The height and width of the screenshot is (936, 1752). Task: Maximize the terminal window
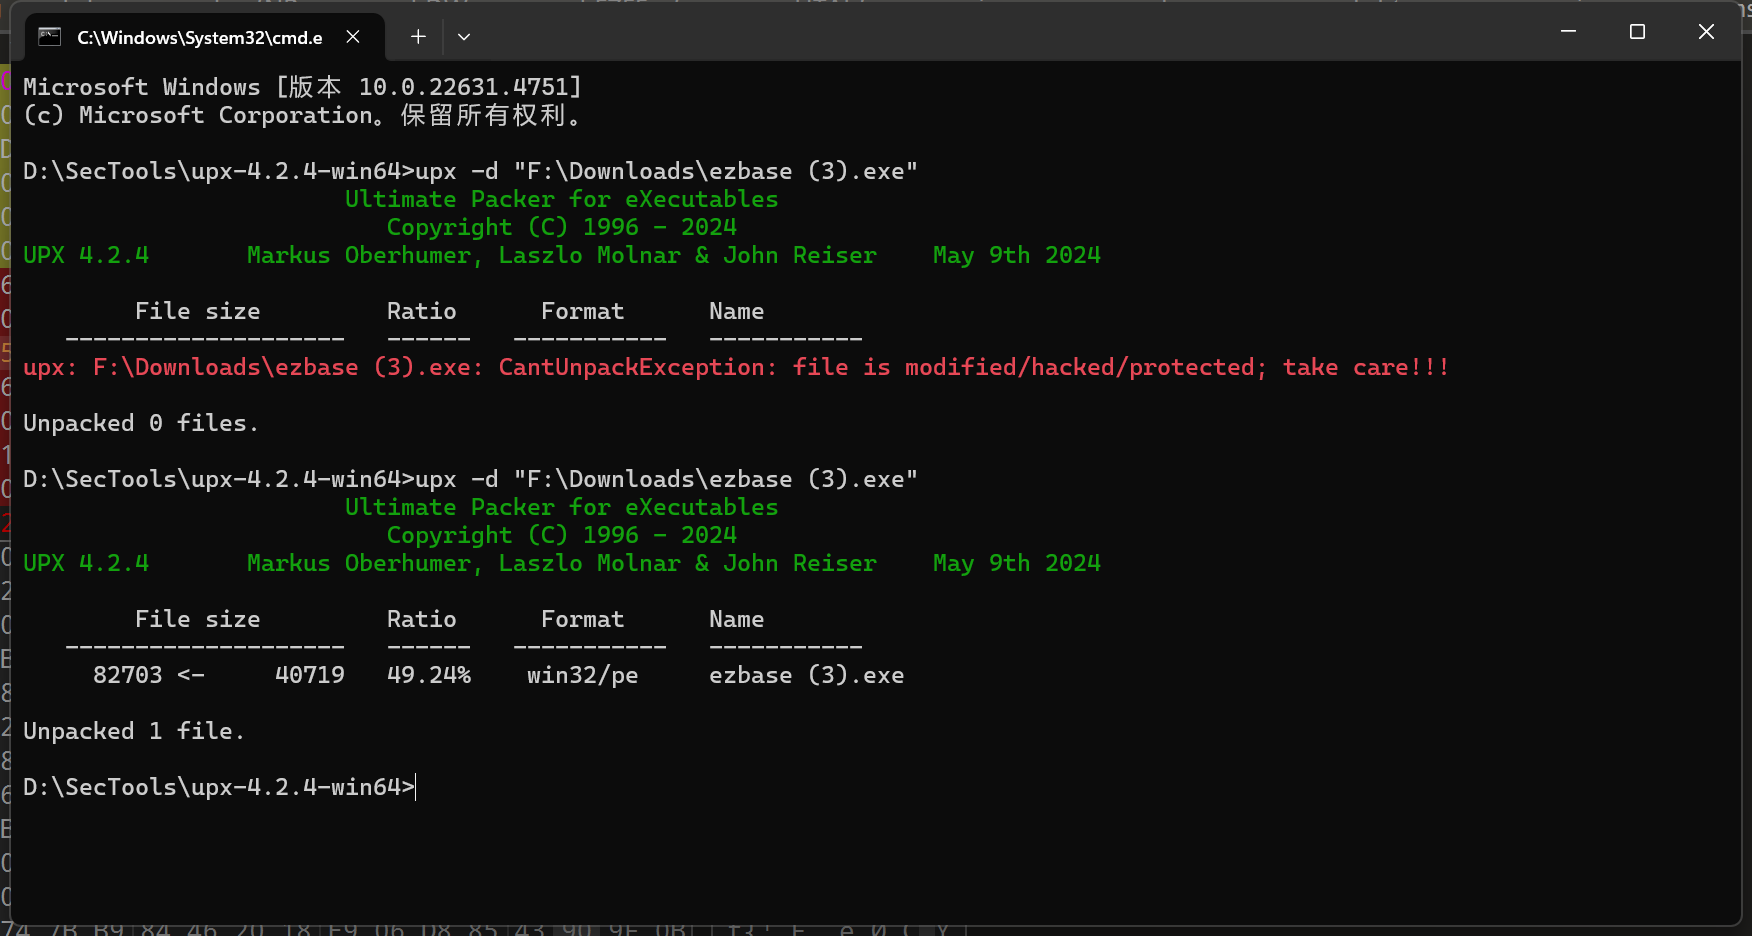click(1637, 32)
